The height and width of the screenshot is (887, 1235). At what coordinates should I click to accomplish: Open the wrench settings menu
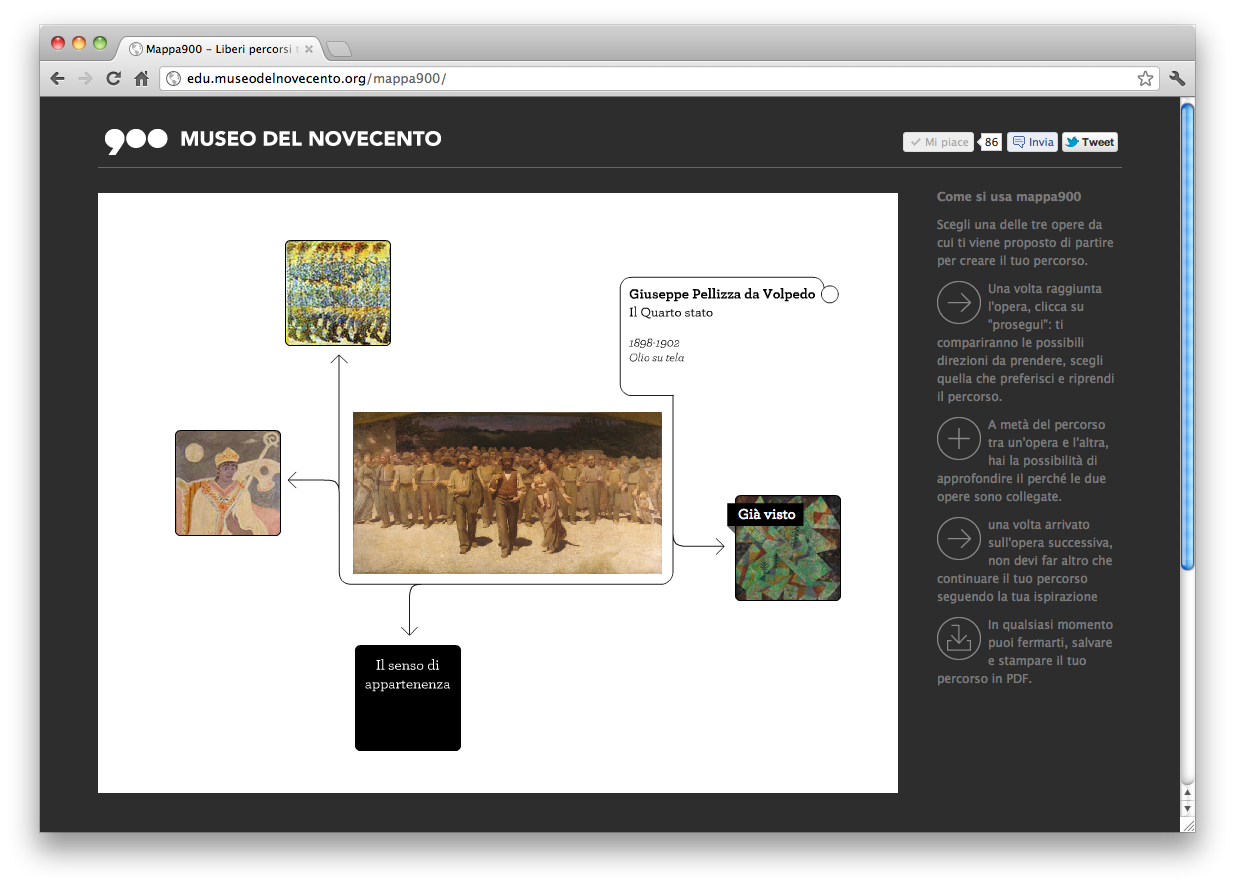click(1177, 78)
